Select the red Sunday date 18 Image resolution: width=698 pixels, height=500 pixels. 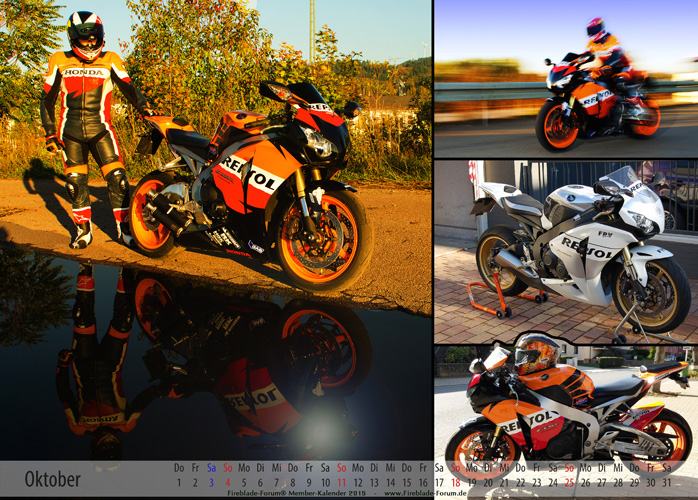(x=455, y=483)
